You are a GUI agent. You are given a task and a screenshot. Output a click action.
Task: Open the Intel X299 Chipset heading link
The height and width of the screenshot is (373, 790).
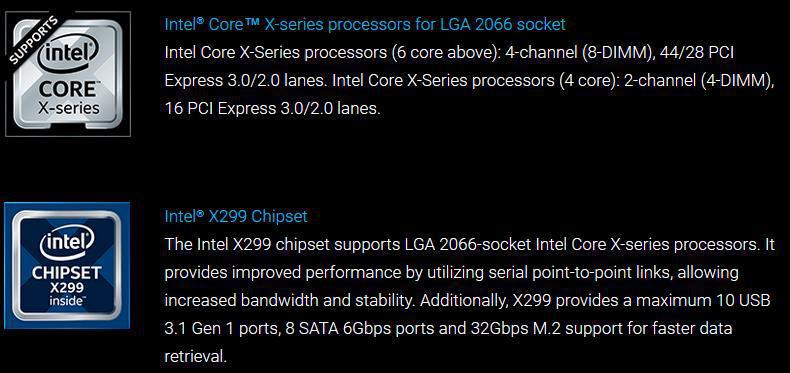click(236, 216)
